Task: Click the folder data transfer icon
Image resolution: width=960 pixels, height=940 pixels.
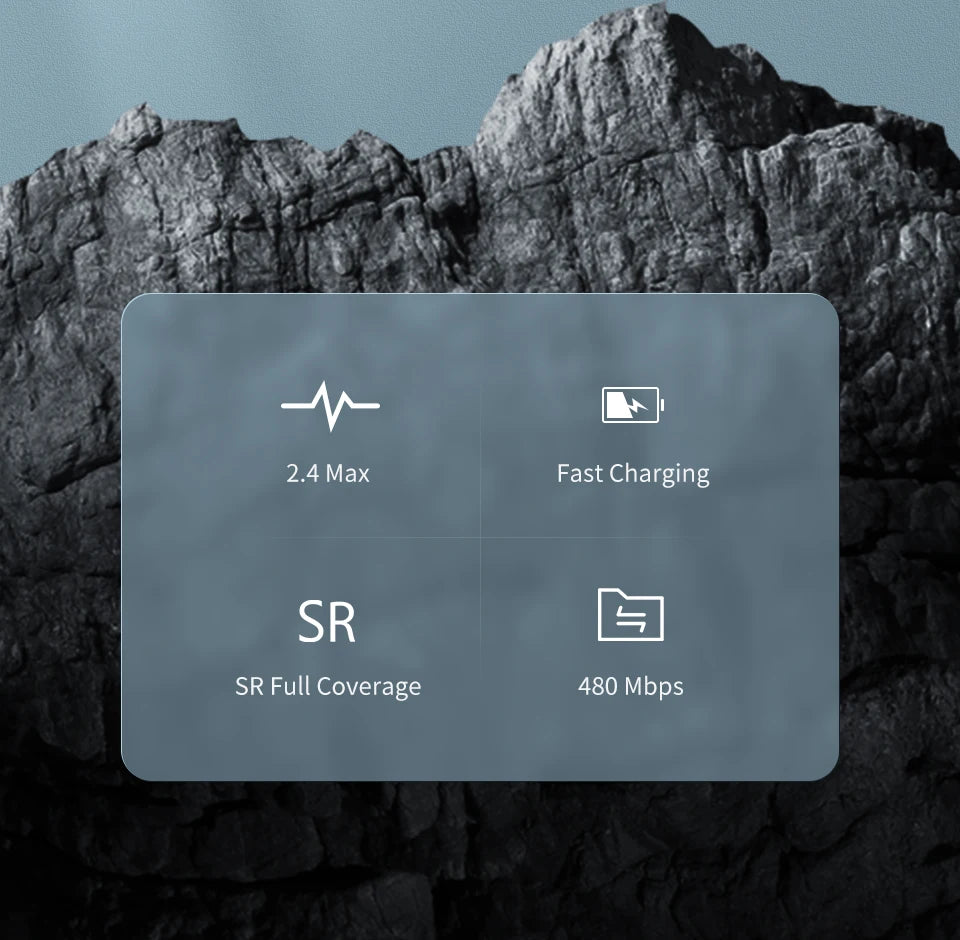Action: [x=630, y=615]
